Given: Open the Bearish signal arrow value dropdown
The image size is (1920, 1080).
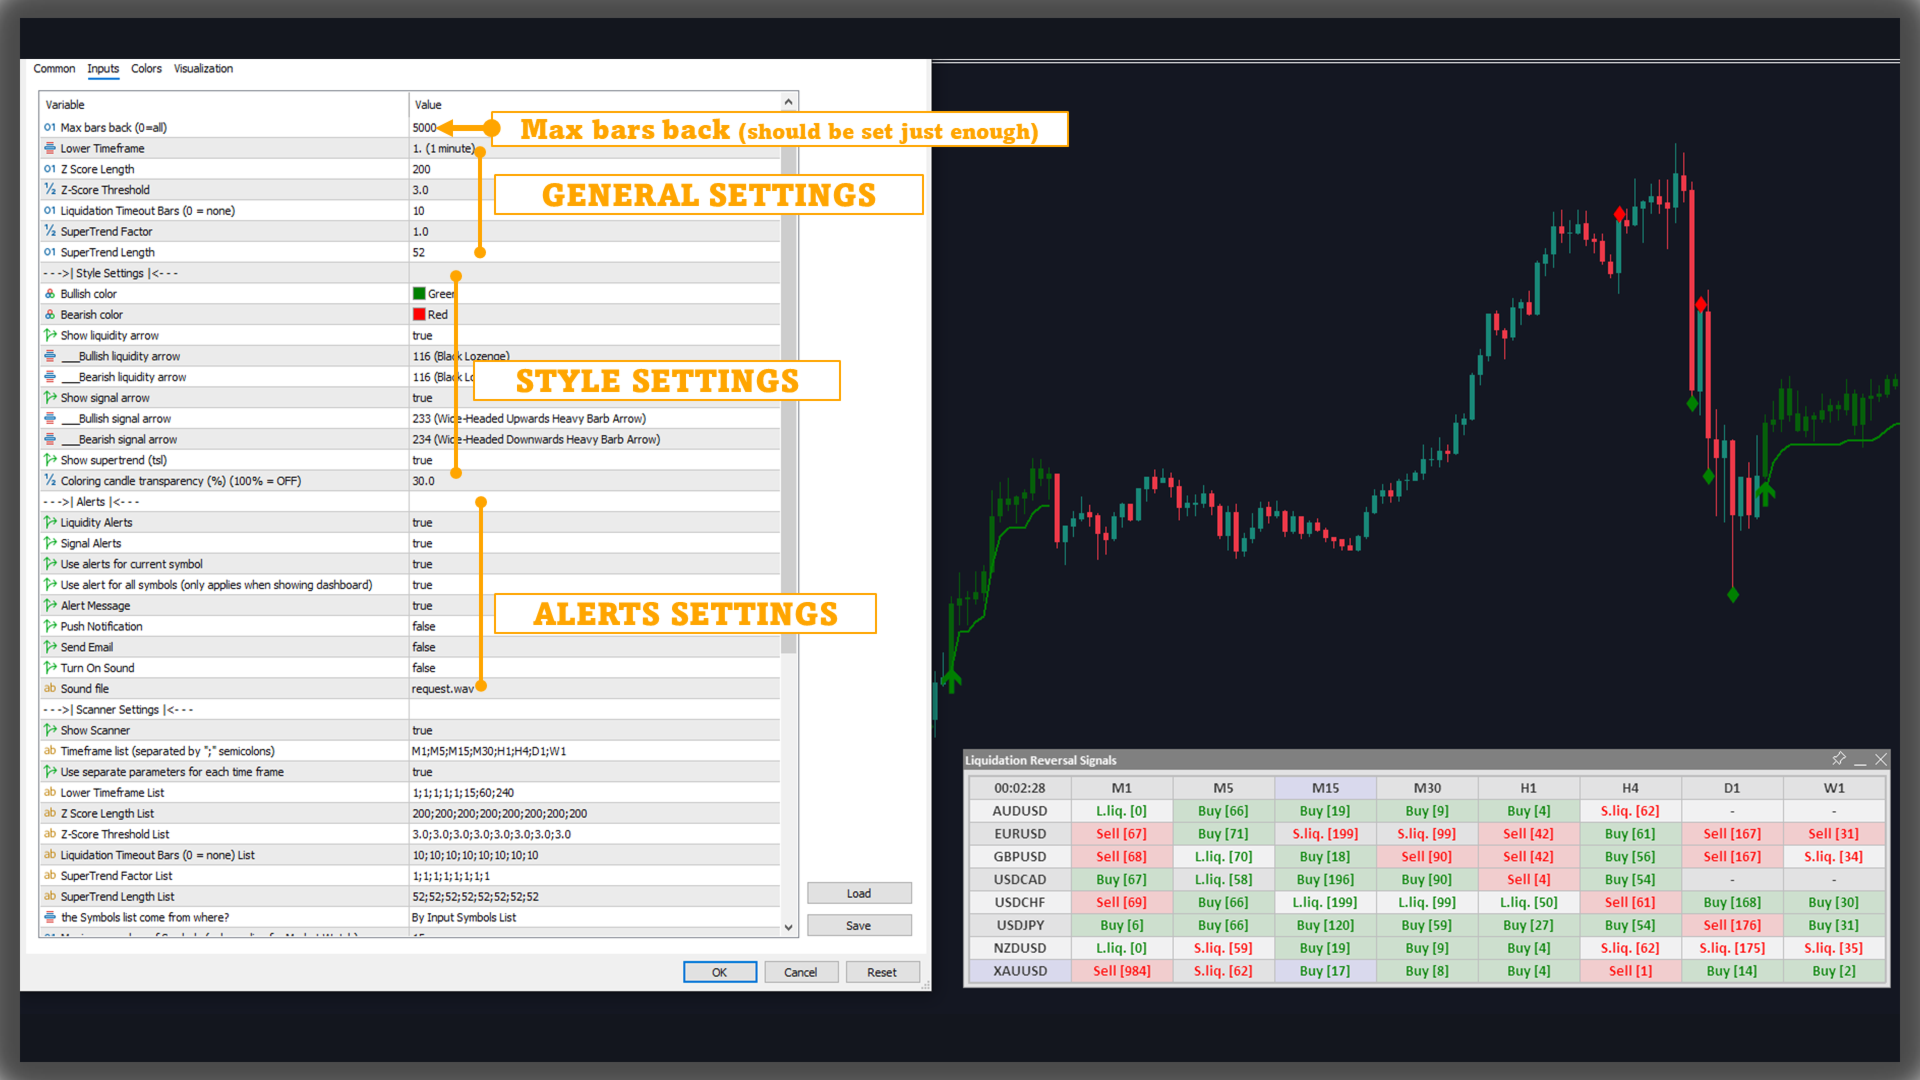Looking at the screenshot, I should pyautogui.click(x=536, y=439).
